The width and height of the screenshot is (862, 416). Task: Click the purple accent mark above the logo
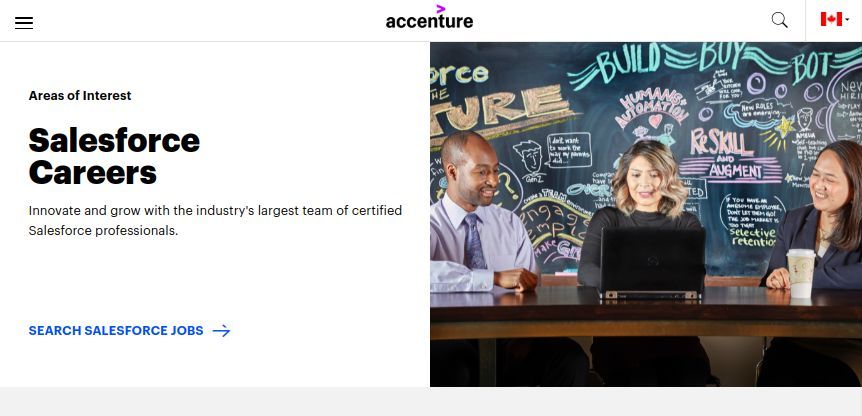click(x=440, y=9)
